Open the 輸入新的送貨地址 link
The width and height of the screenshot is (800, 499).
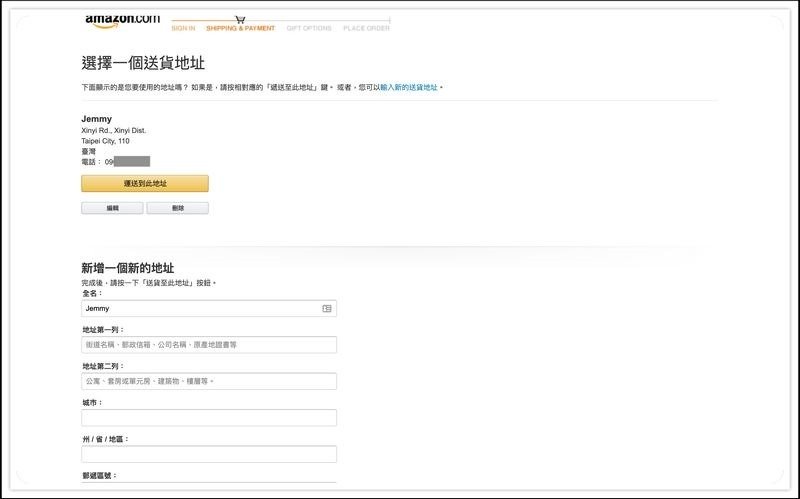409,88
